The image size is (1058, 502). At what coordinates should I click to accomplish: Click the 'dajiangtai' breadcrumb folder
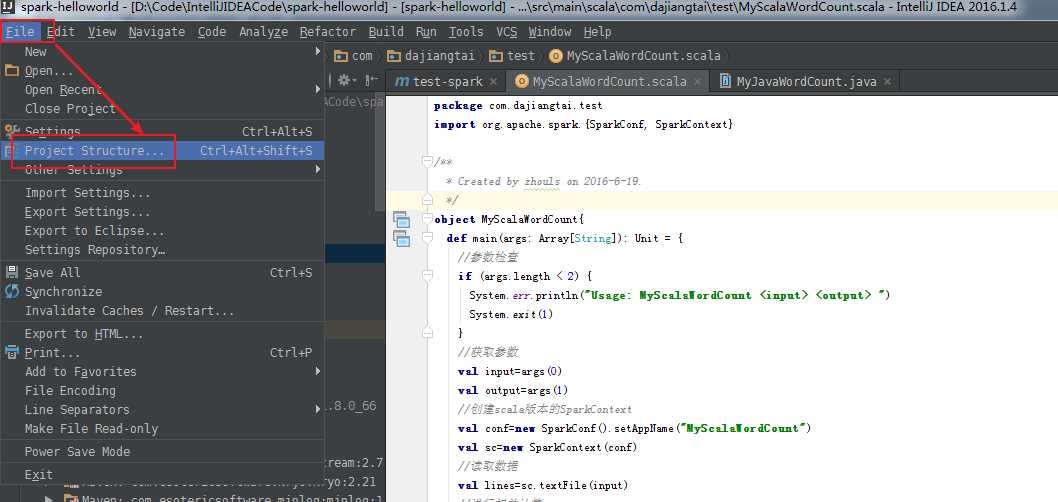point(430,56)
